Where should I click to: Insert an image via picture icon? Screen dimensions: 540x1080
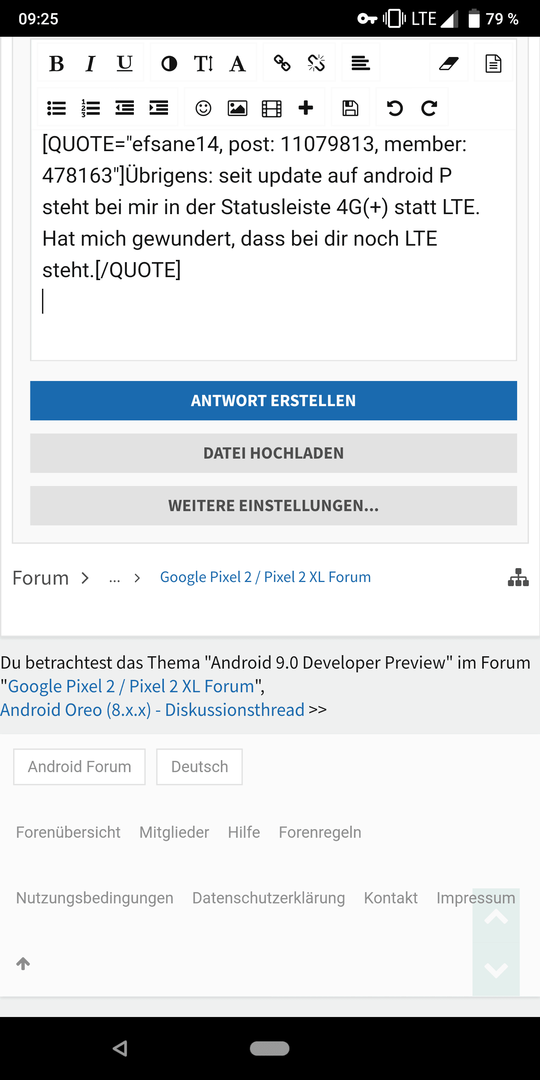(x=238, y=108)
